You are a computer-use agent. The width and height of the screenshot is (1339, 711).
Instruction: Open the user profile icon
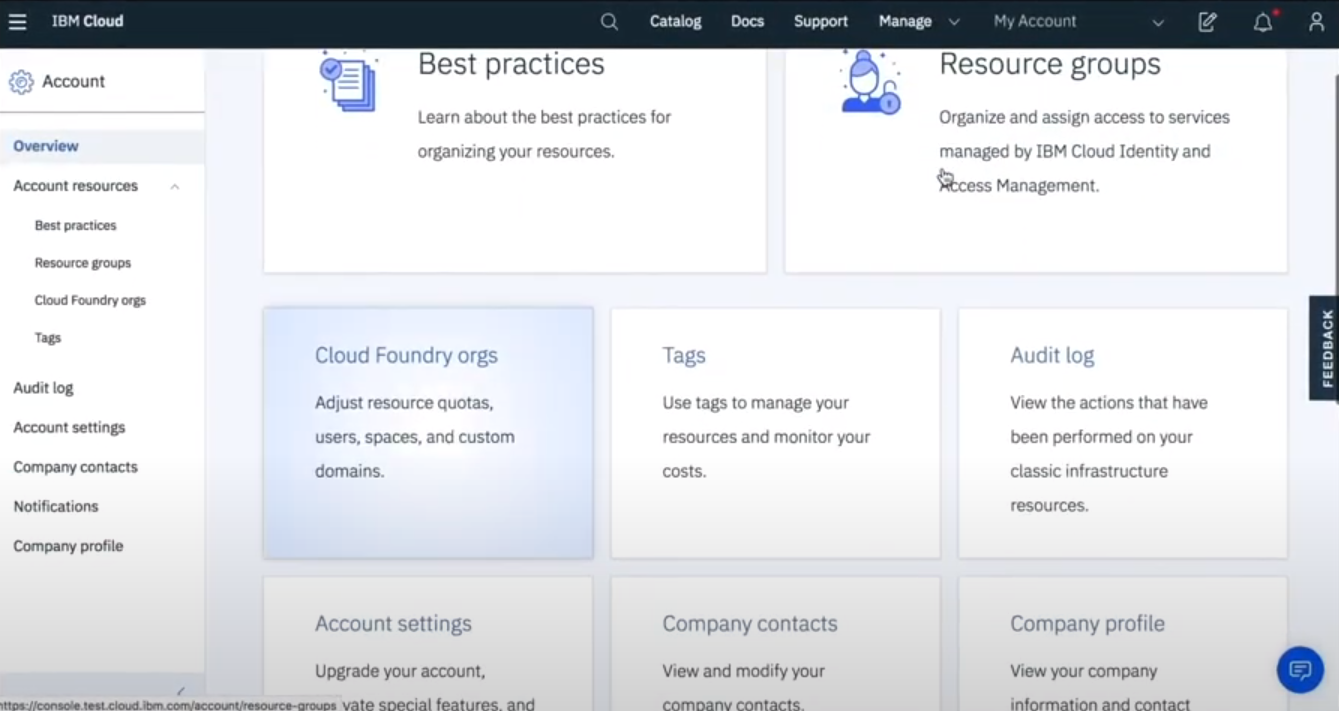tap(1316, 21)
